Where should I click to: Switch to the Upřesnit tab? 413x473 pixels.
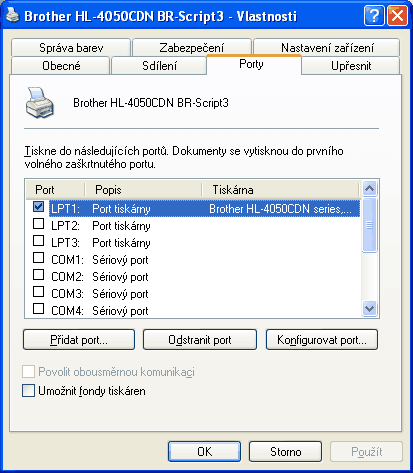click(351, 66)
